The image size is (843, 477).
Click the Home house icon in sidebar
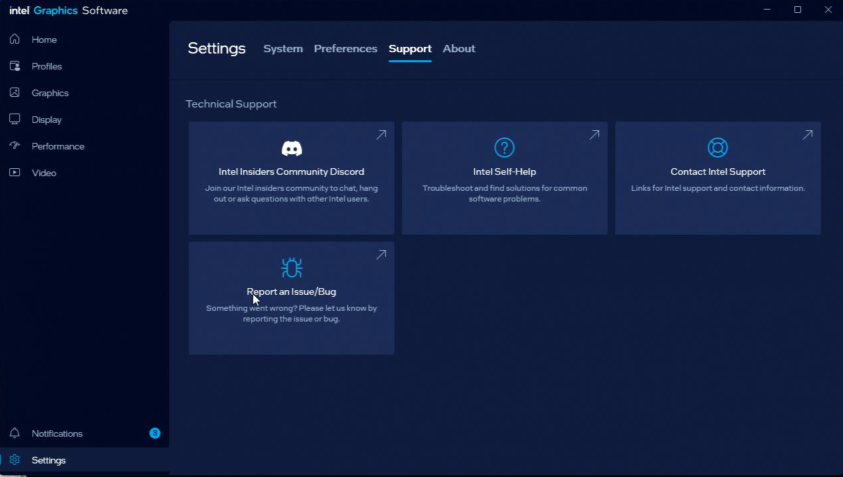coord(15,39)
